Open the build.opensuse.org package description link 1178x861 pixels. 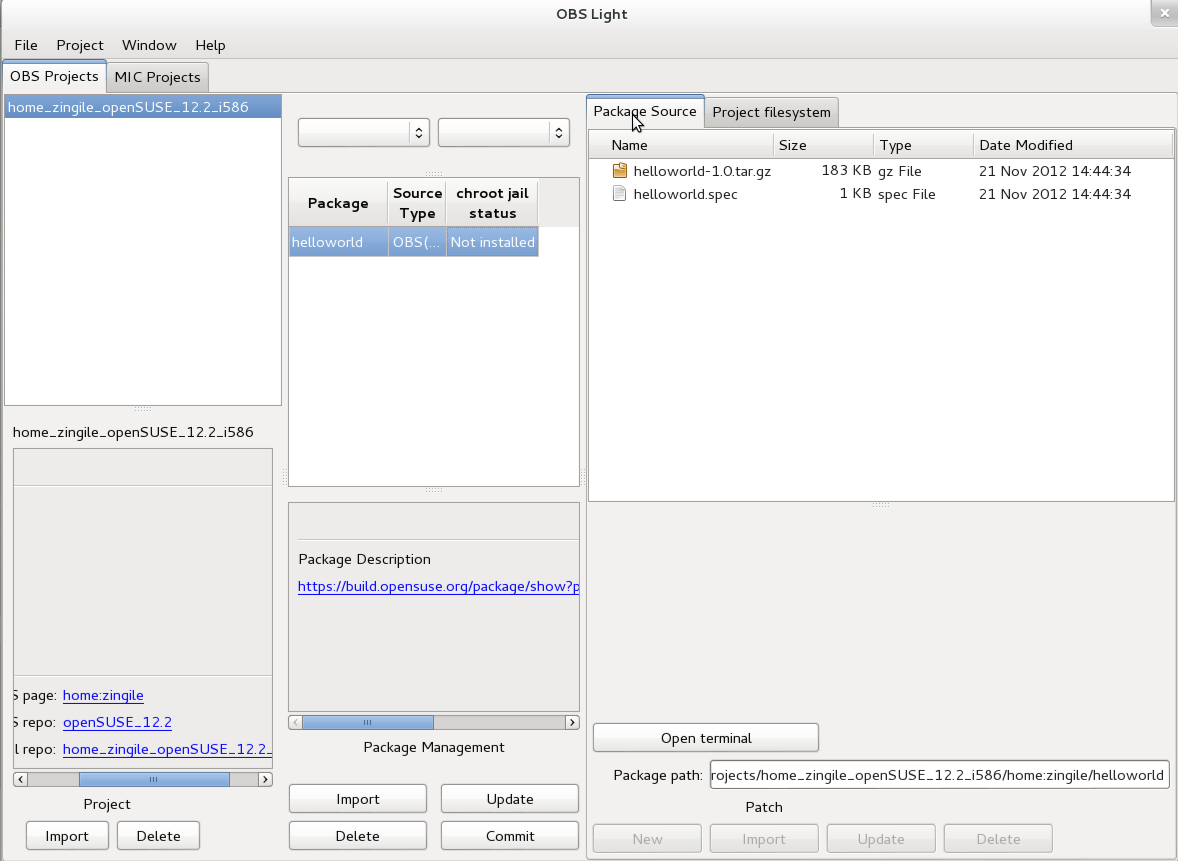(x=438, y=586)
